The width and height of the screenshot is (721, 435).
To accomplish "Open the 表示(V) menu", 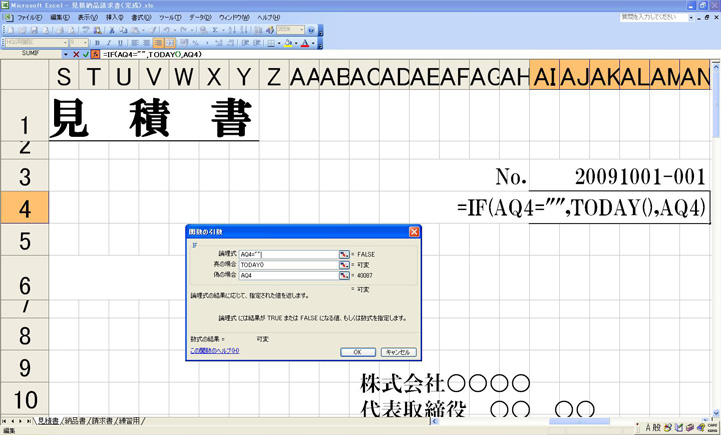I will [x=87, y=17].
